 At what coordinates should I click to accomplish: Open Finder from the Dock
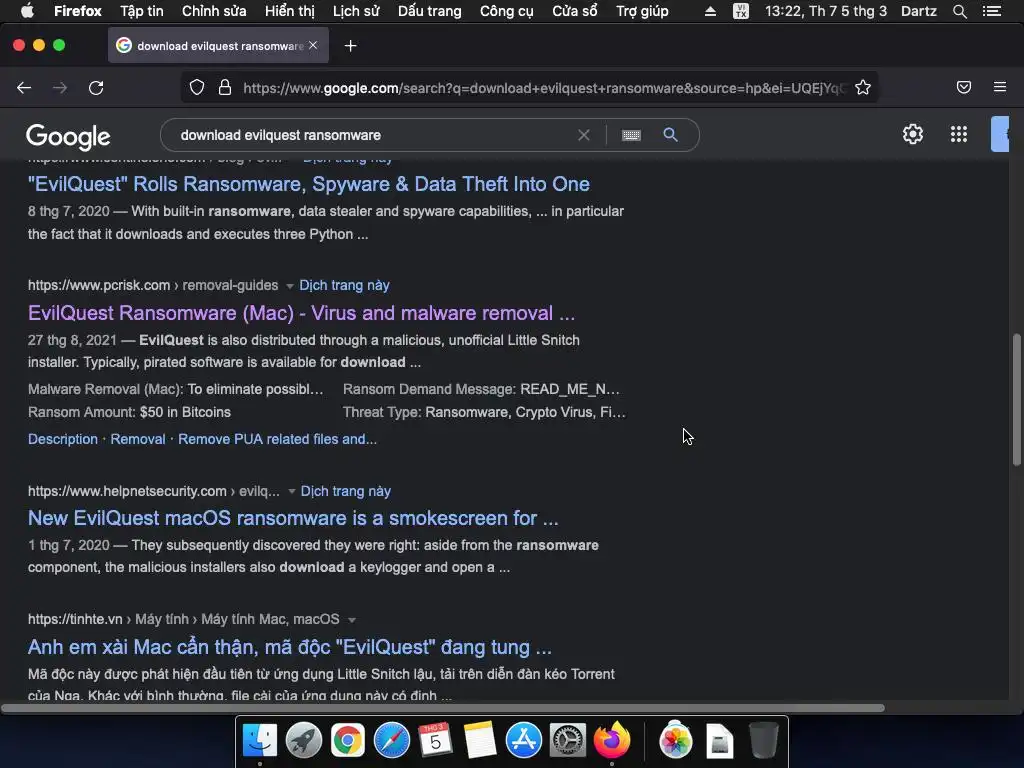(260, 741)
